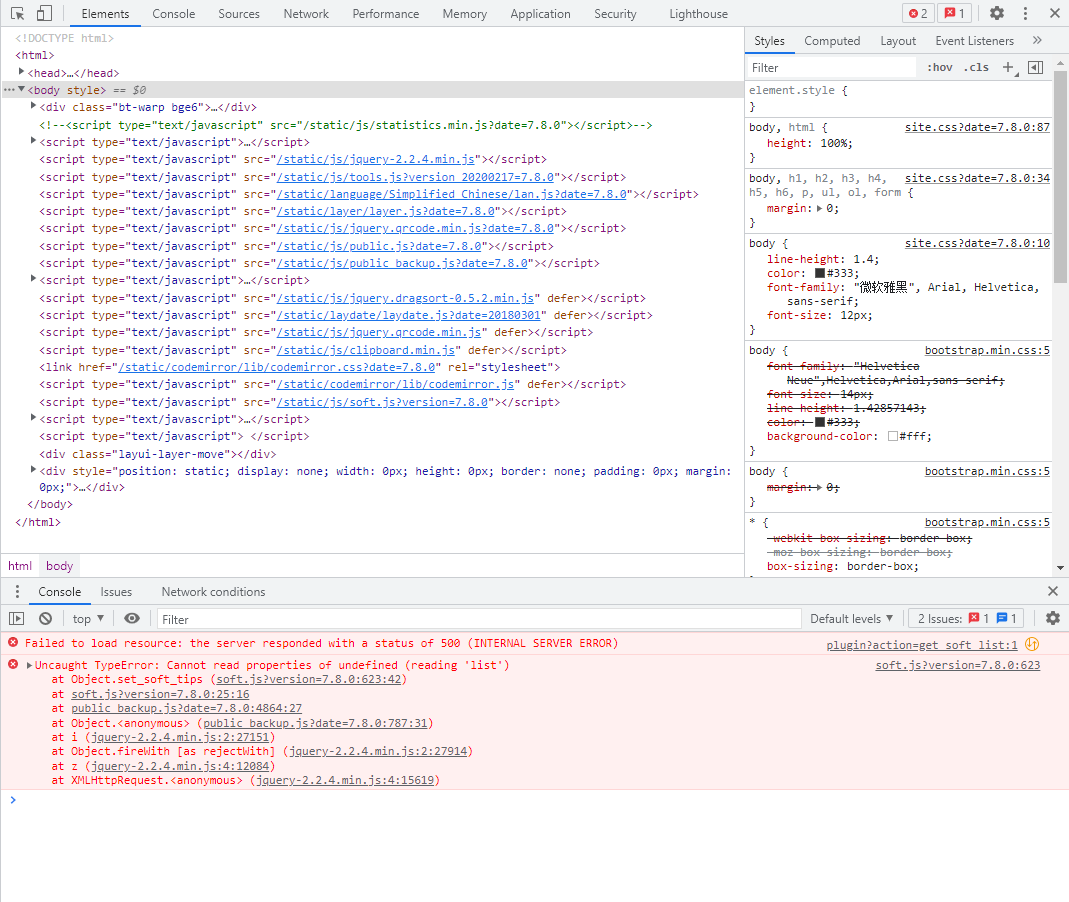1069x902 pixels.
Task: Open the Default levels dropdown
Action: [851, 618]
